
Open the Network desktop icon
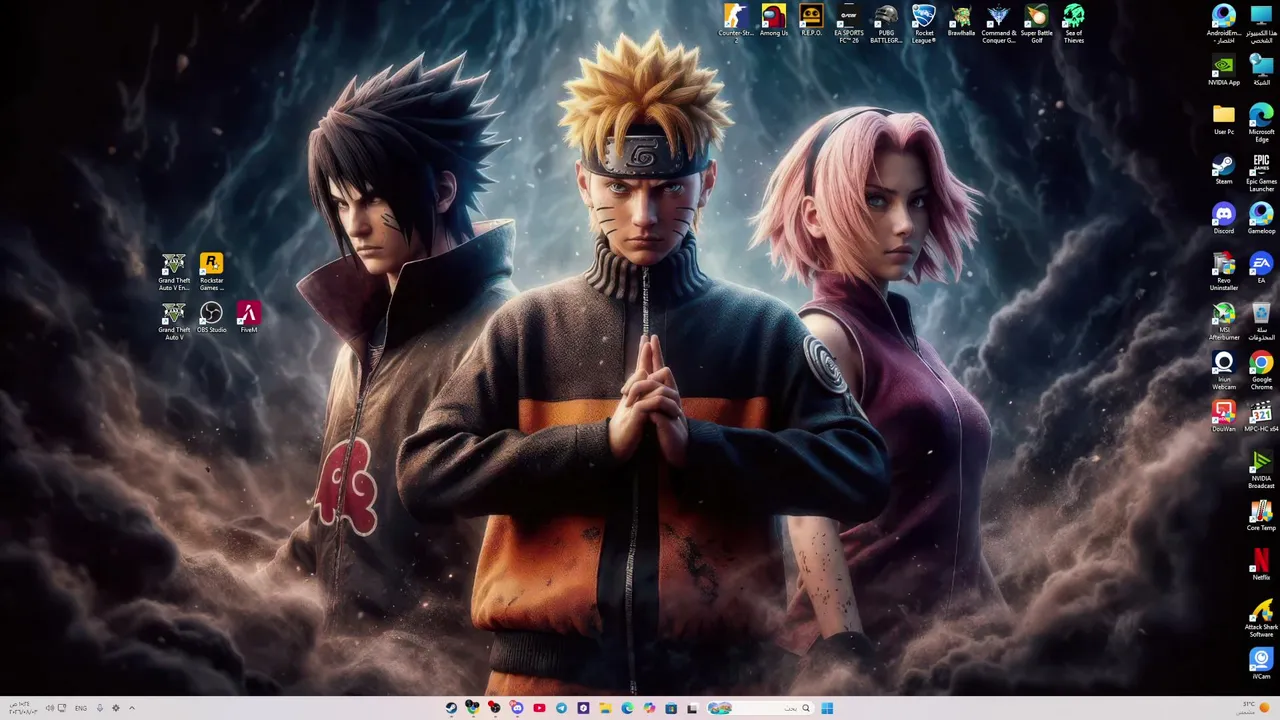pos(1261,70)
